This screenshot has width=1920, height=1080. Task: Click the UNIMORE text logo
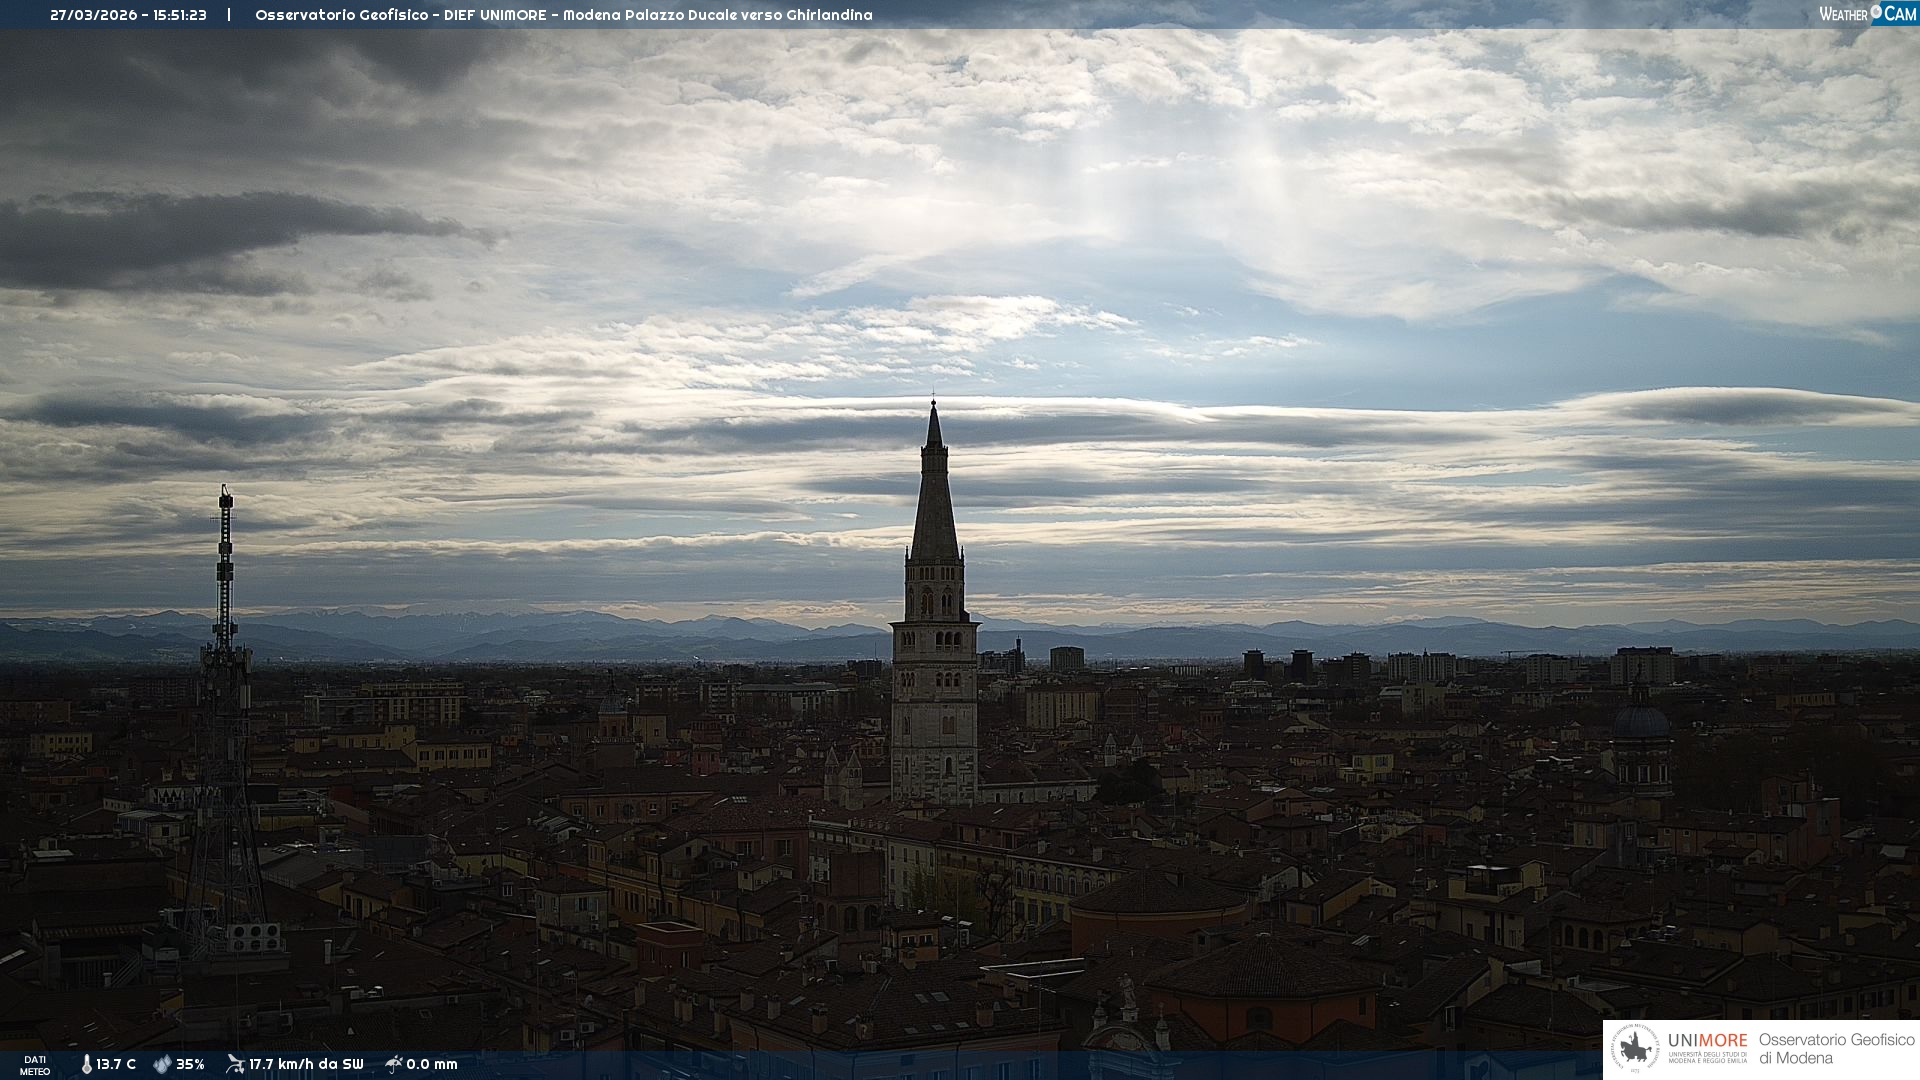[1707, 1041]
